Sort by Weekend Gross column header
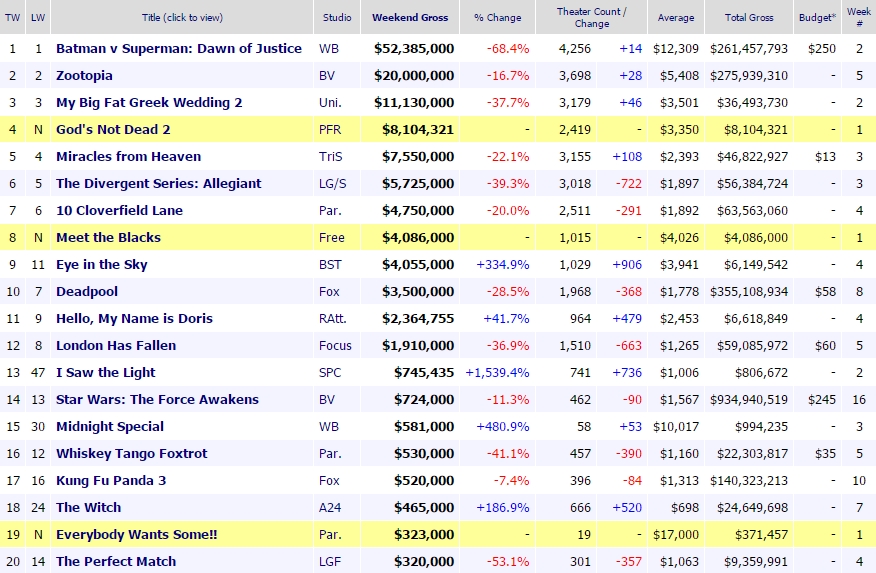The height and width of the screenshot is (573, 876). (x=410, y=17)
